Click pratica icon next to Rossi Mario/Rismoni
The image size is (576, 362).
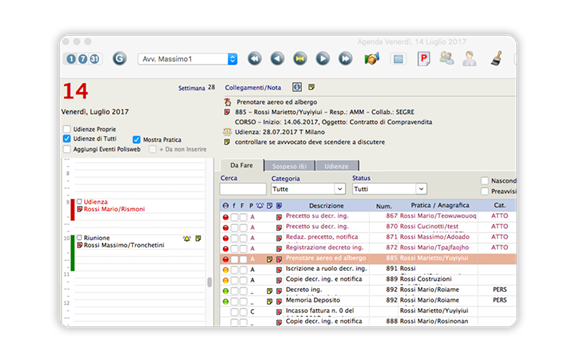tap(79, 209)
